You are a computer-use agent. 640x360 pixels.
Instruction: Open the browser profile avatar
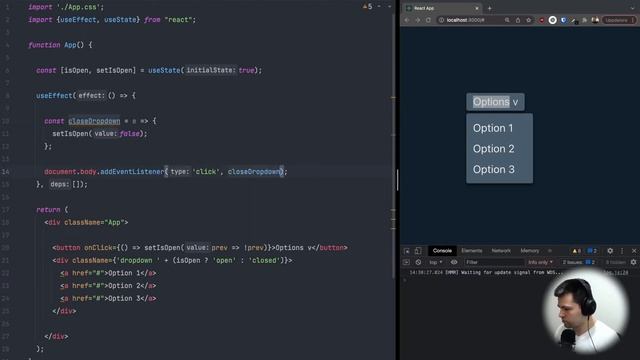click(x=595, y=20)
